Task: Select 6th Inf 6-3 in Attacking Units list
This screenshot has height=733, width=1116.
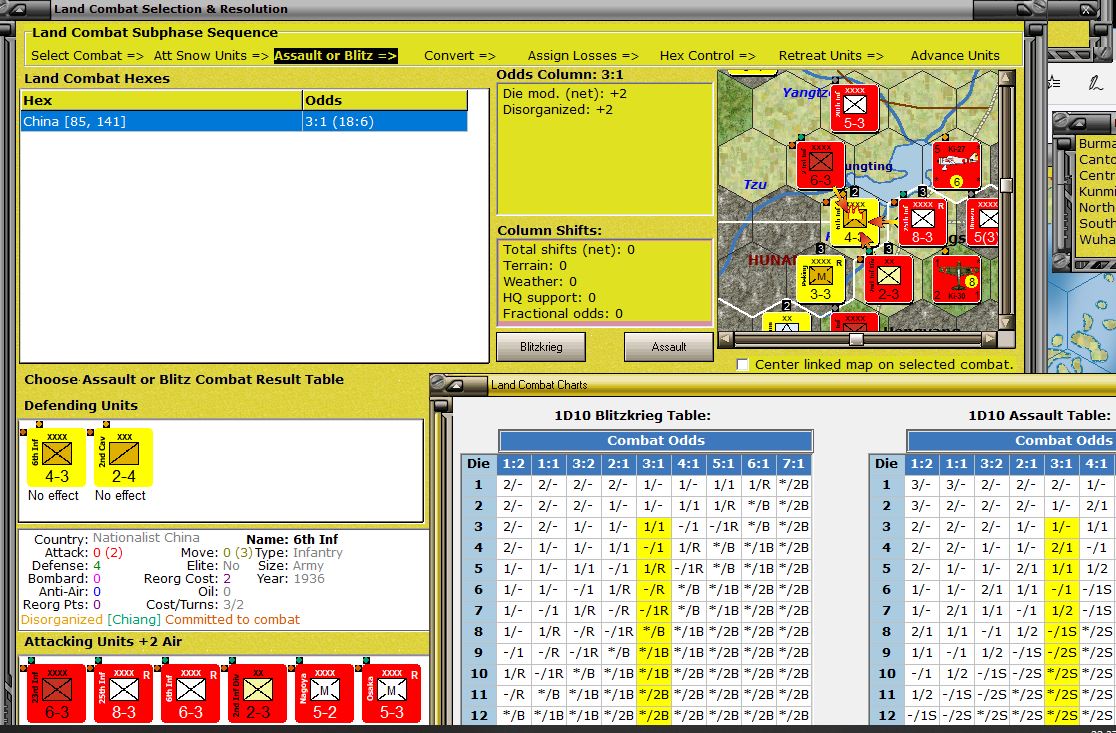Action: tap(190, 694)
